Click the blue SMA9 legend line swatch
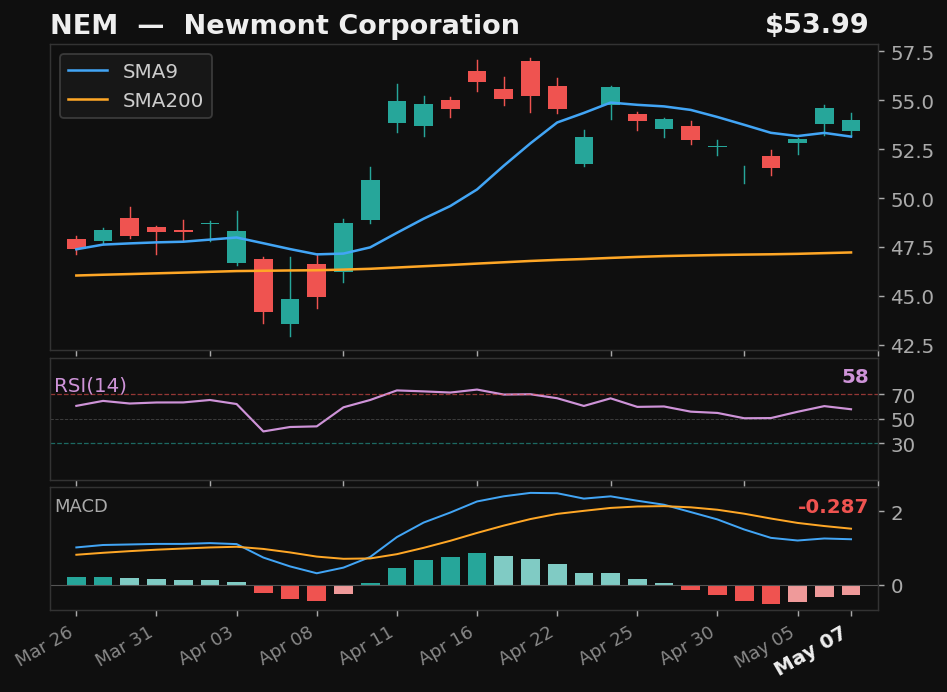This screenshot has height=692, width=947. (x=88, y=71)
